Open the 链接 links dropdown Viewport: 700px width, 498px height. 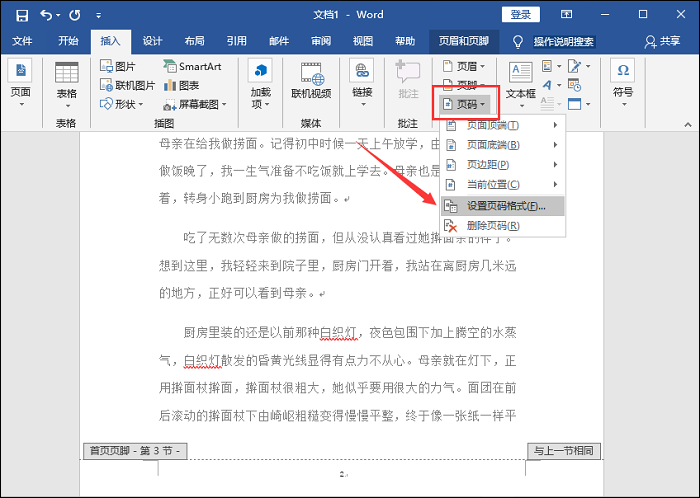362,84
